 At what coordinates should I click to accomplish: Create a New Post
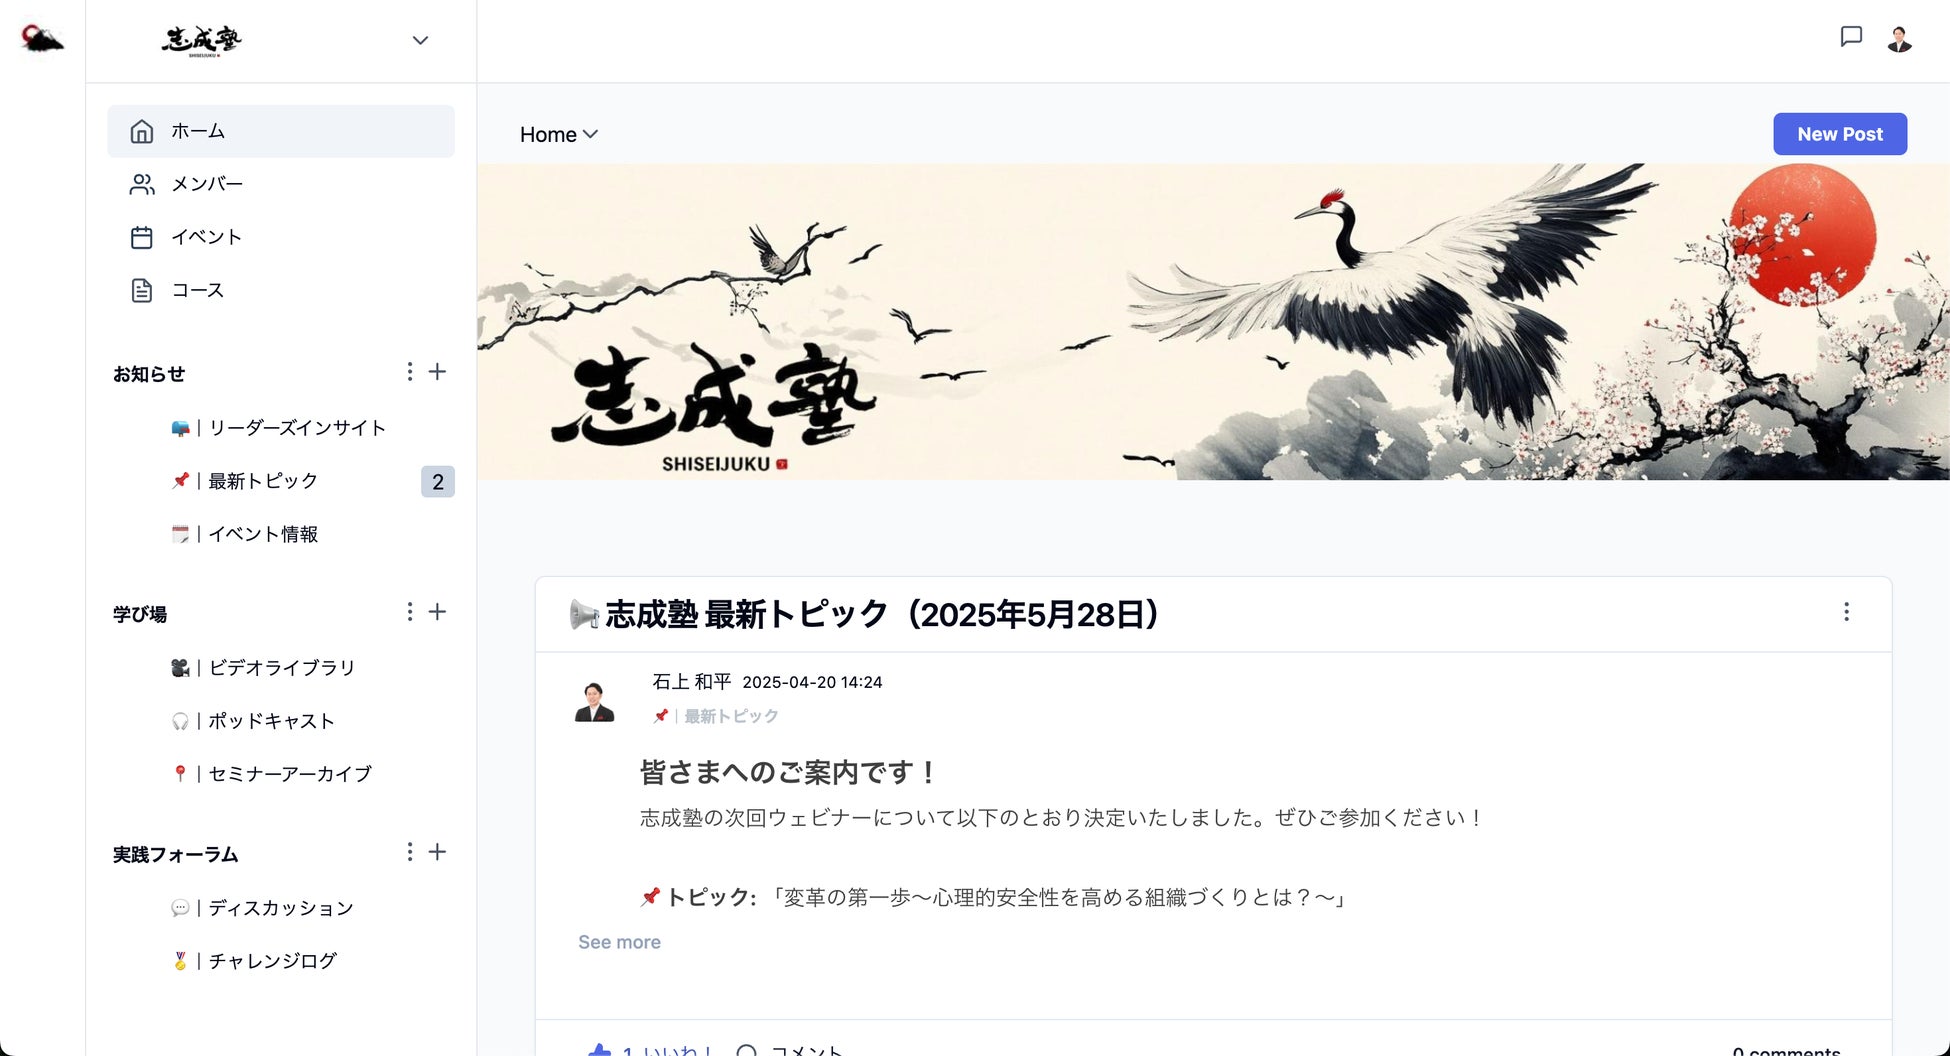1840,134
